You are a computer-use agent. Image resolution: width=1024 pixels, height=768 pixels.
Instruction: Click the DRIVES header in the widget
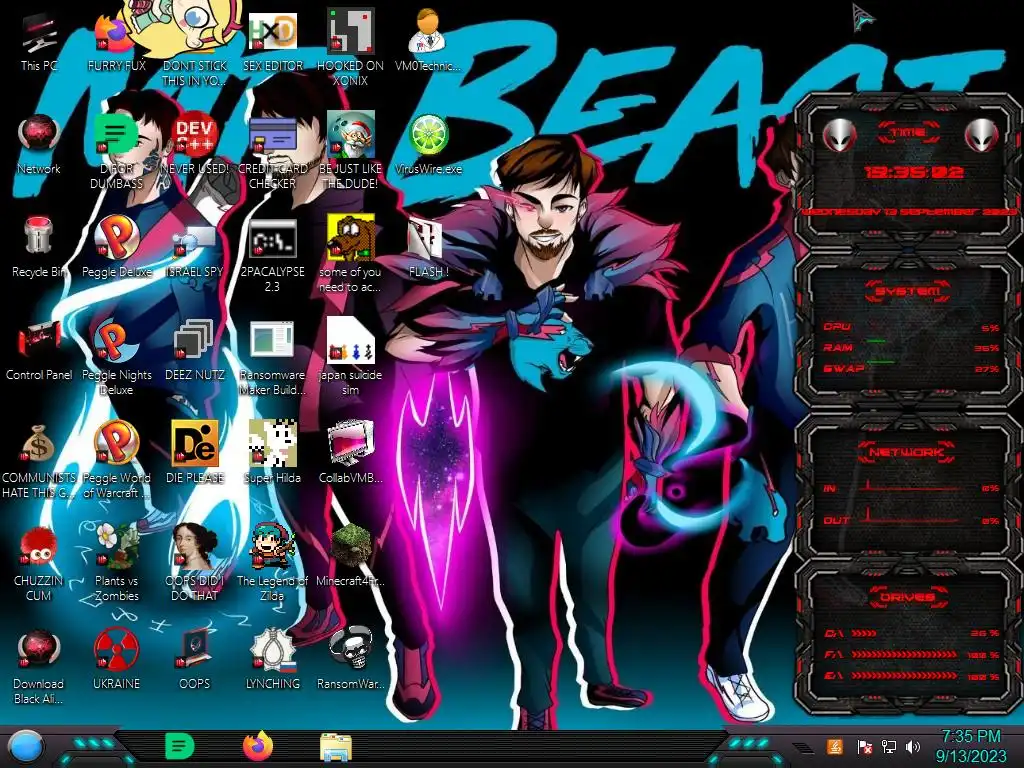[907, 597]
